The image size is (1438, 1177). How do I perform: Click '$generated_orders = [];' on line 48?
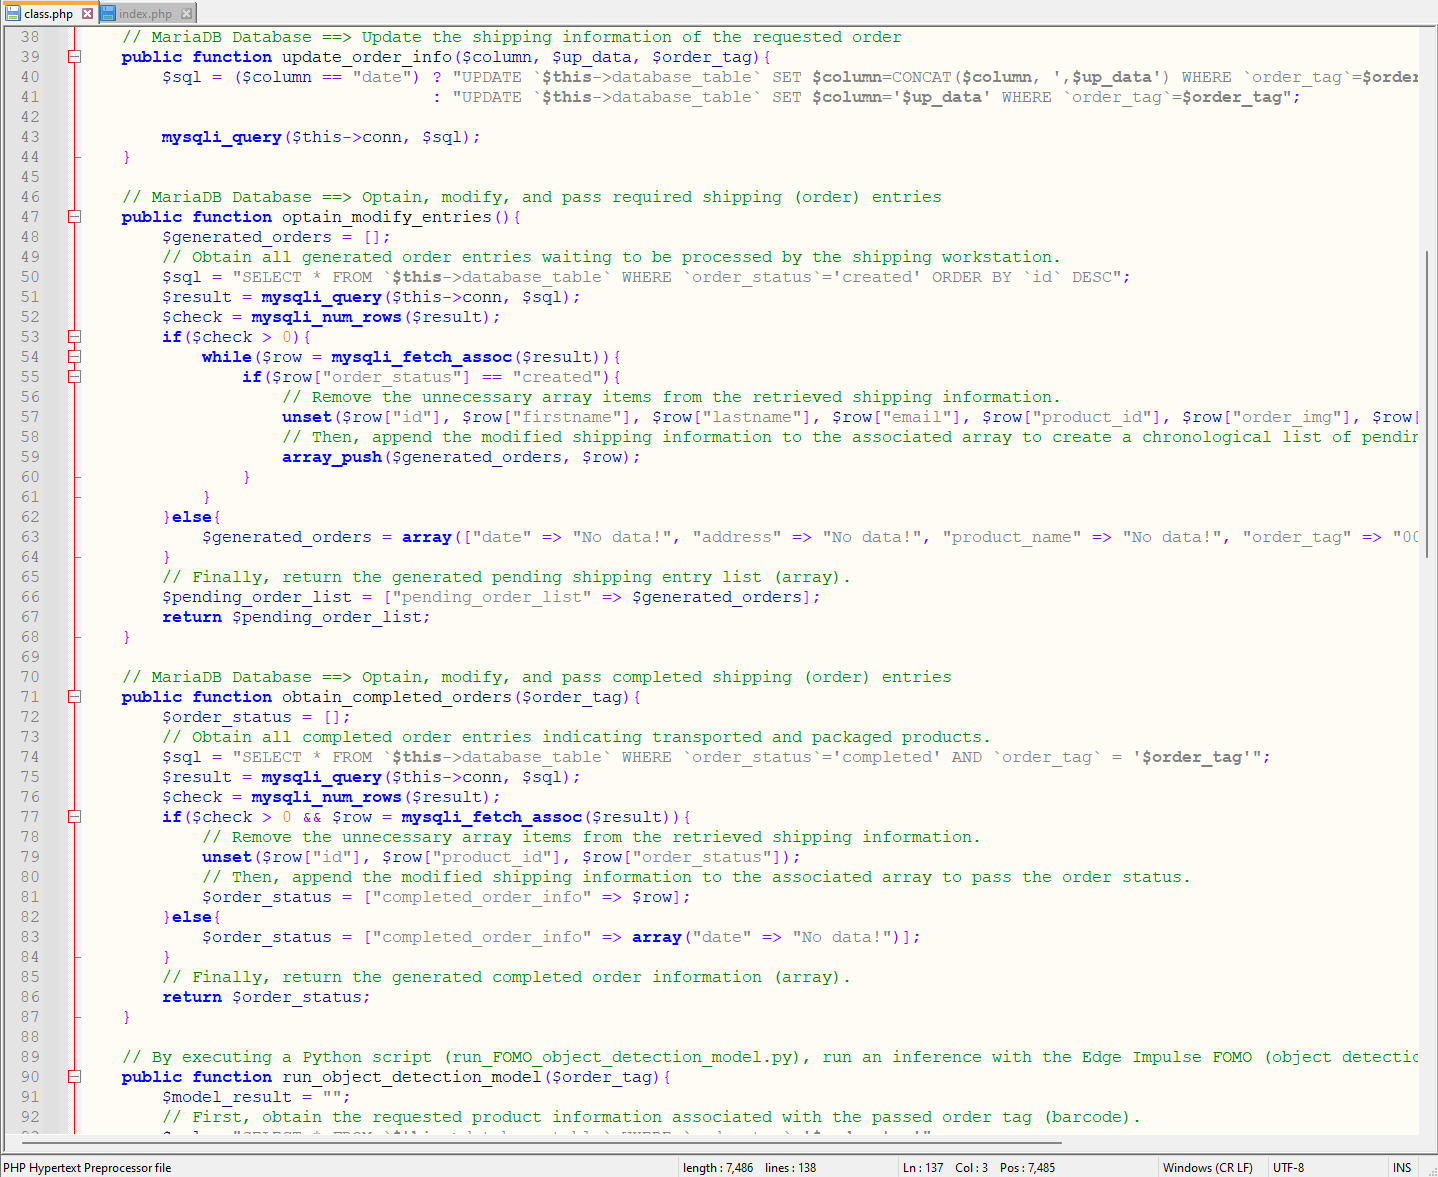point(276,237)
